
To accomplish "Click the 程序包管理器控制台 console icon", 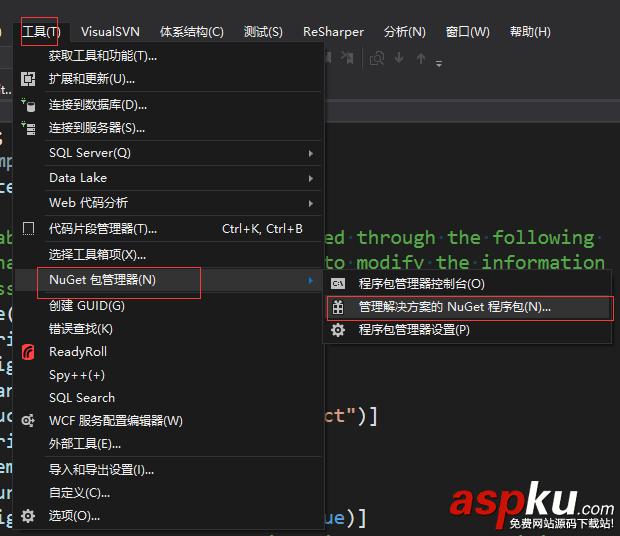I will point(338,284).
